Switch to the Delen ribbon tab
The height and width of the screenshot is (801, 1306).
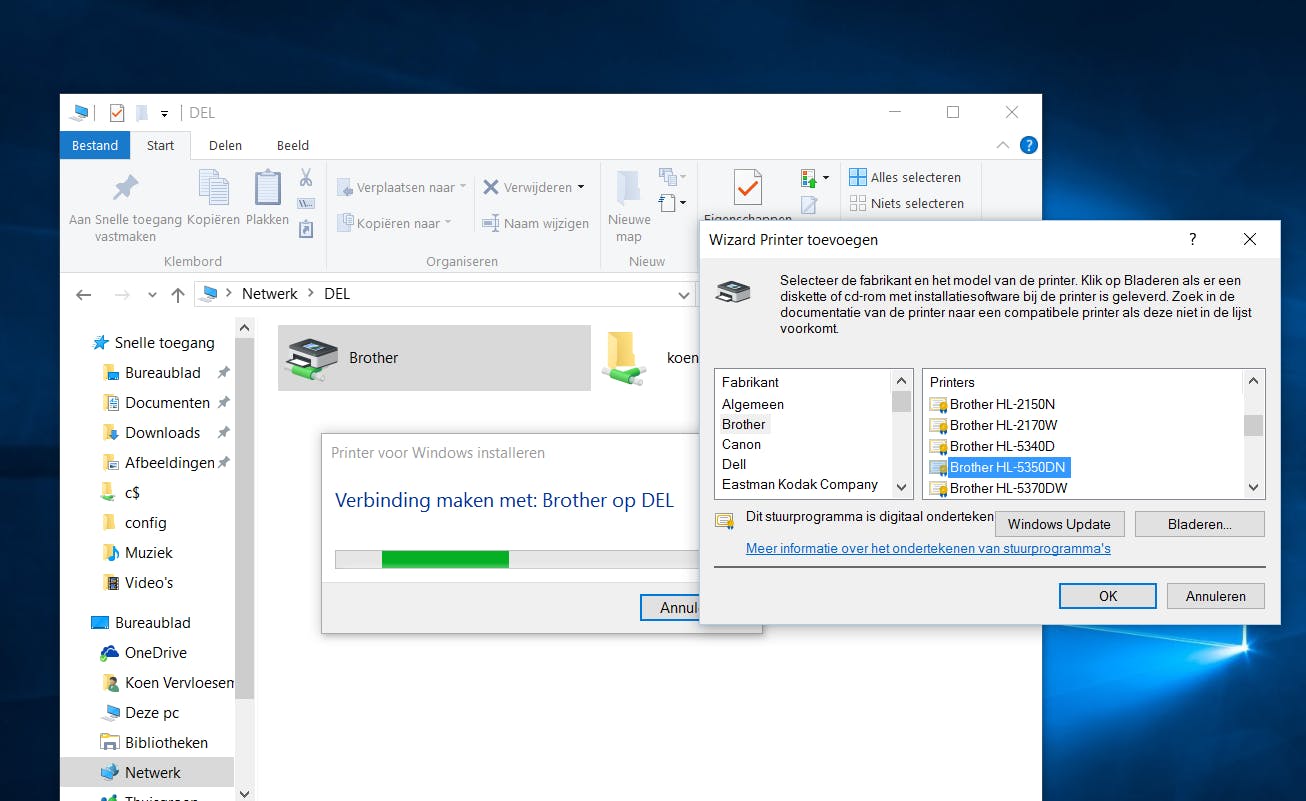(x=225, y=145)
